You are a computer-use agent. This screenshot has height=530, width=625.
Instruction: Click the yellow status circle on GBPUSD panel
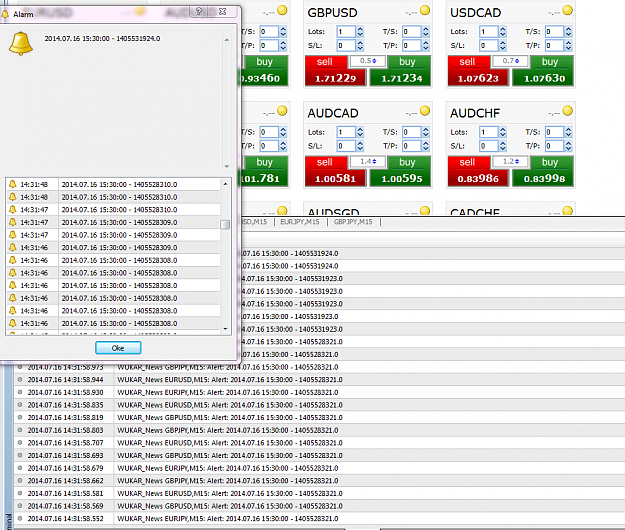point(425,10)
